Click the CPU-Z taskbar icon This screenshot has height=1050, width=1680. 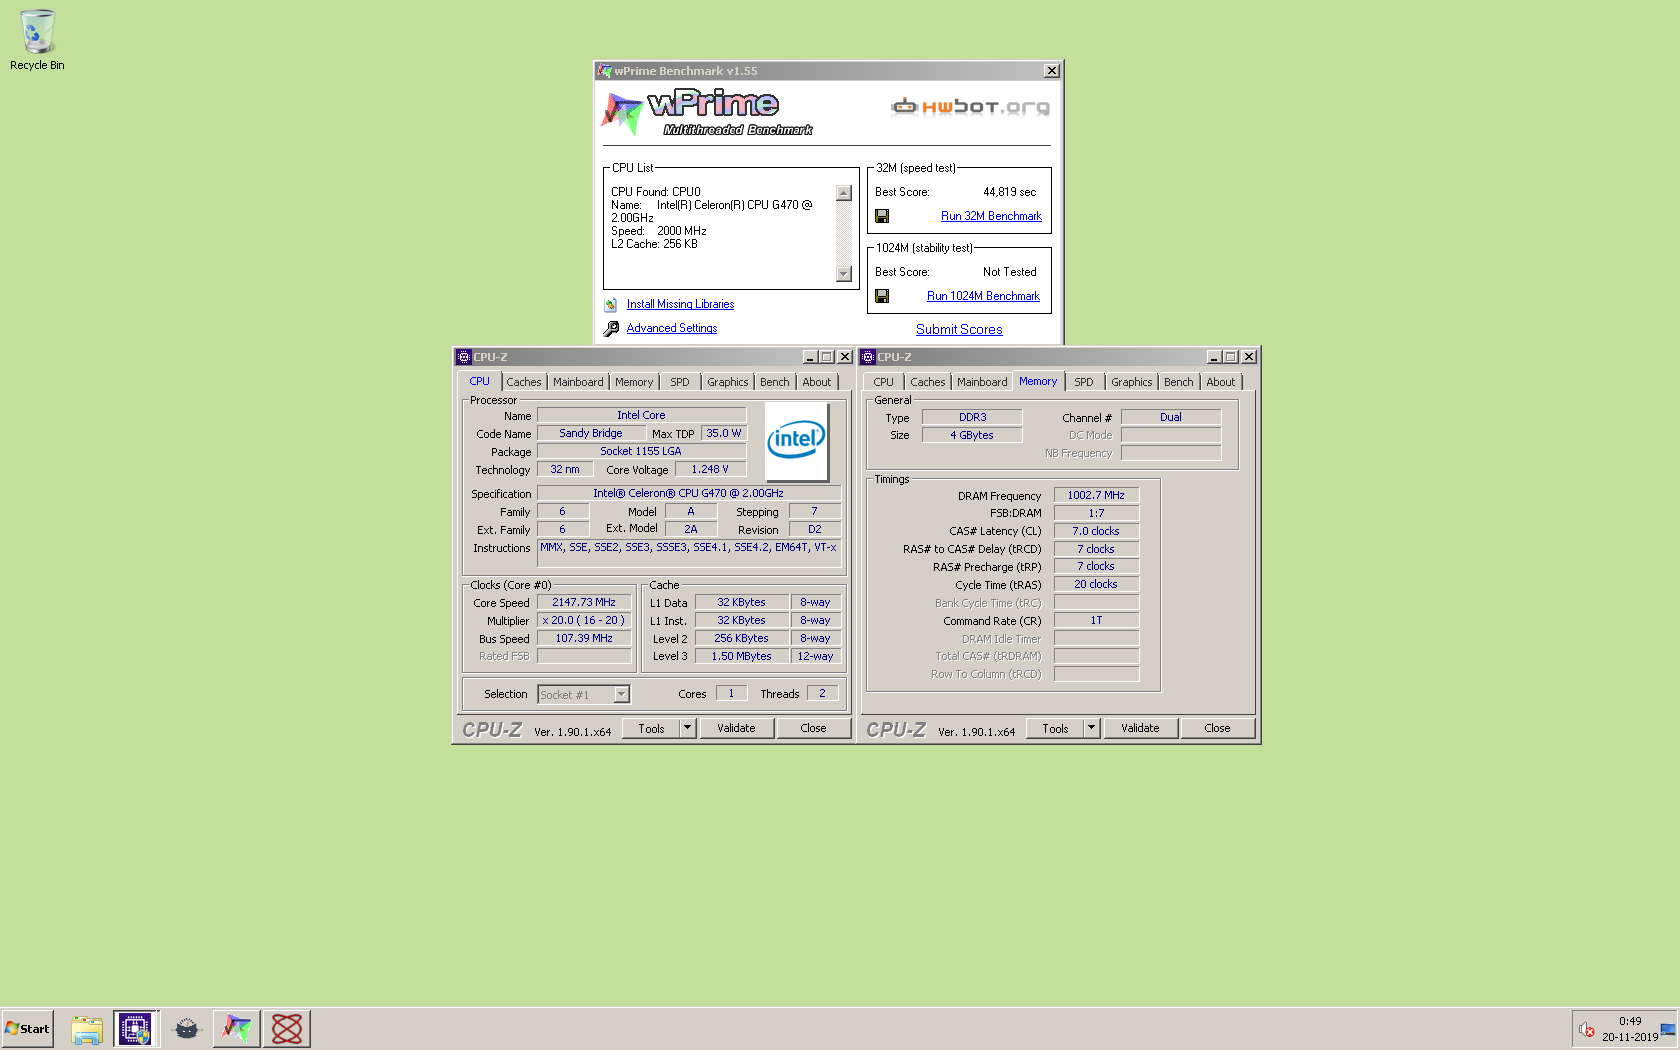(x=135, y=1028)
